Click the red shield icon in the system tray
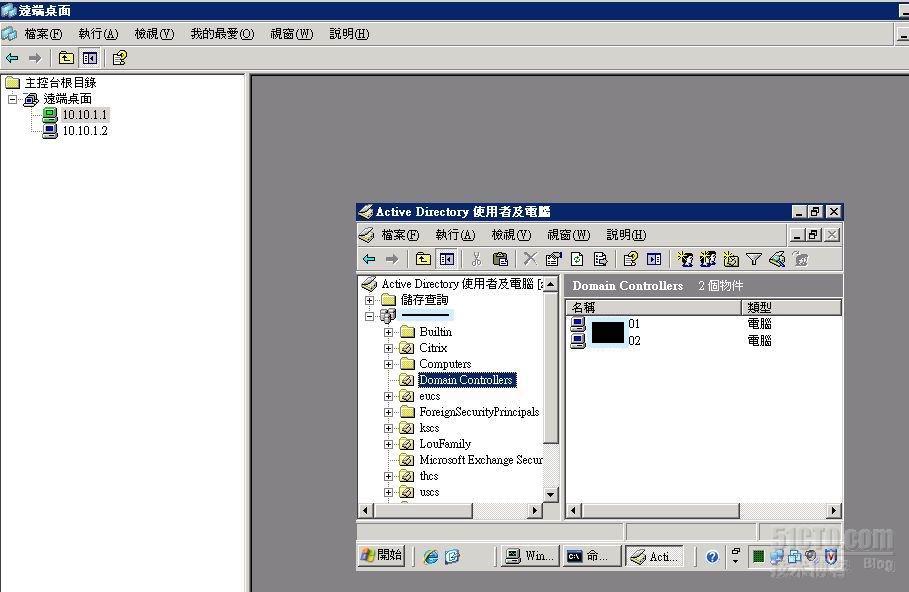909x592 pixels. point(830,557)
